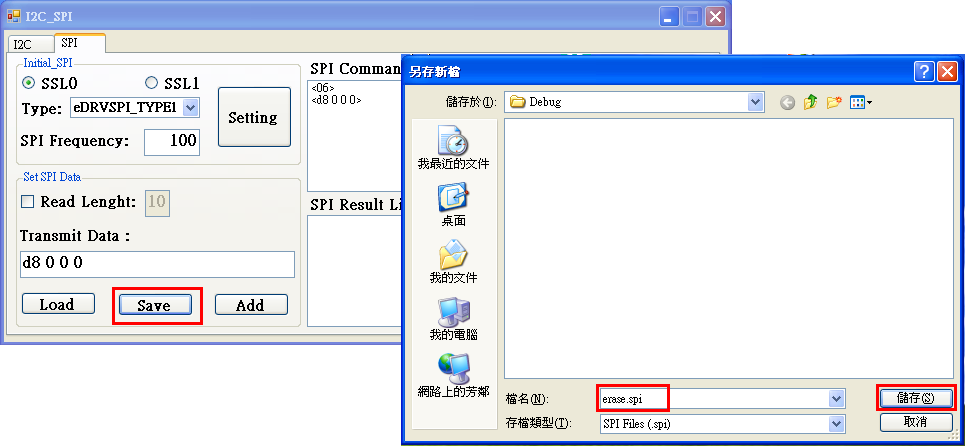This screenshot has height=447, width=965.
Task: Open the view menu dropdown arrow
Action: point(870,103)
